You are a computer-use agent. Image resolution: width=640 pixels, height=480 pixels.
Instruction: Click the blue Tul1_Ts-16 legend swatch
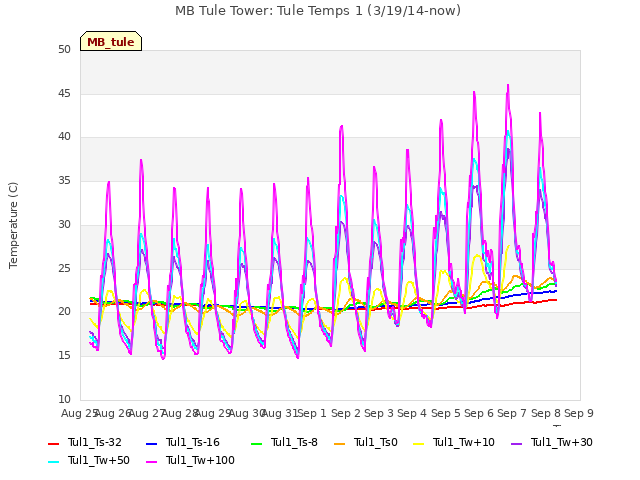pyautogui.click(x=151, y=443)
